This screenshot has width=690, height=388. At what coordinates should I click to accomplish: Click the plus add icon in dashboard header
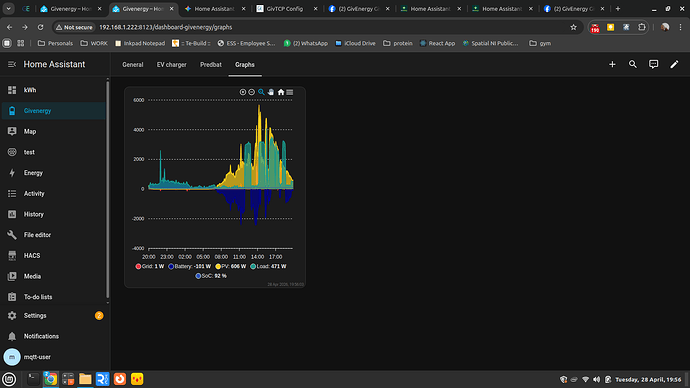coord(612,64)
